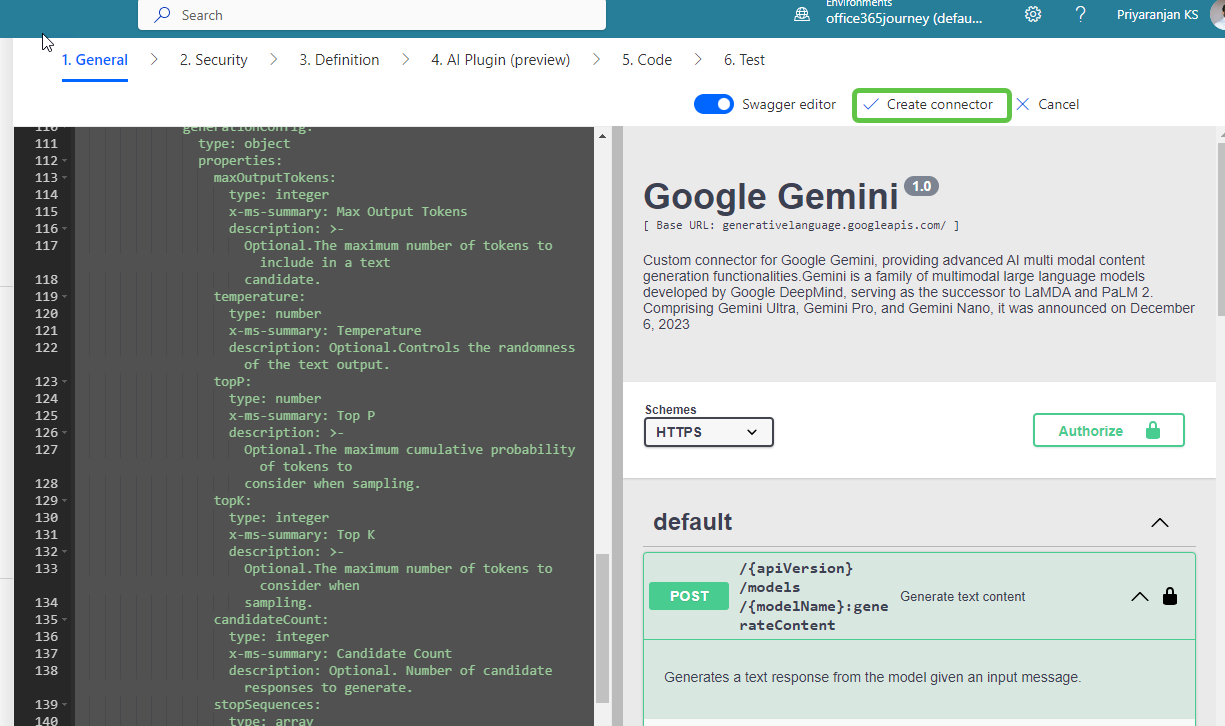Click the lock icon on POST operation
The image size is (1225, 726).
[x=1170, y=596]
